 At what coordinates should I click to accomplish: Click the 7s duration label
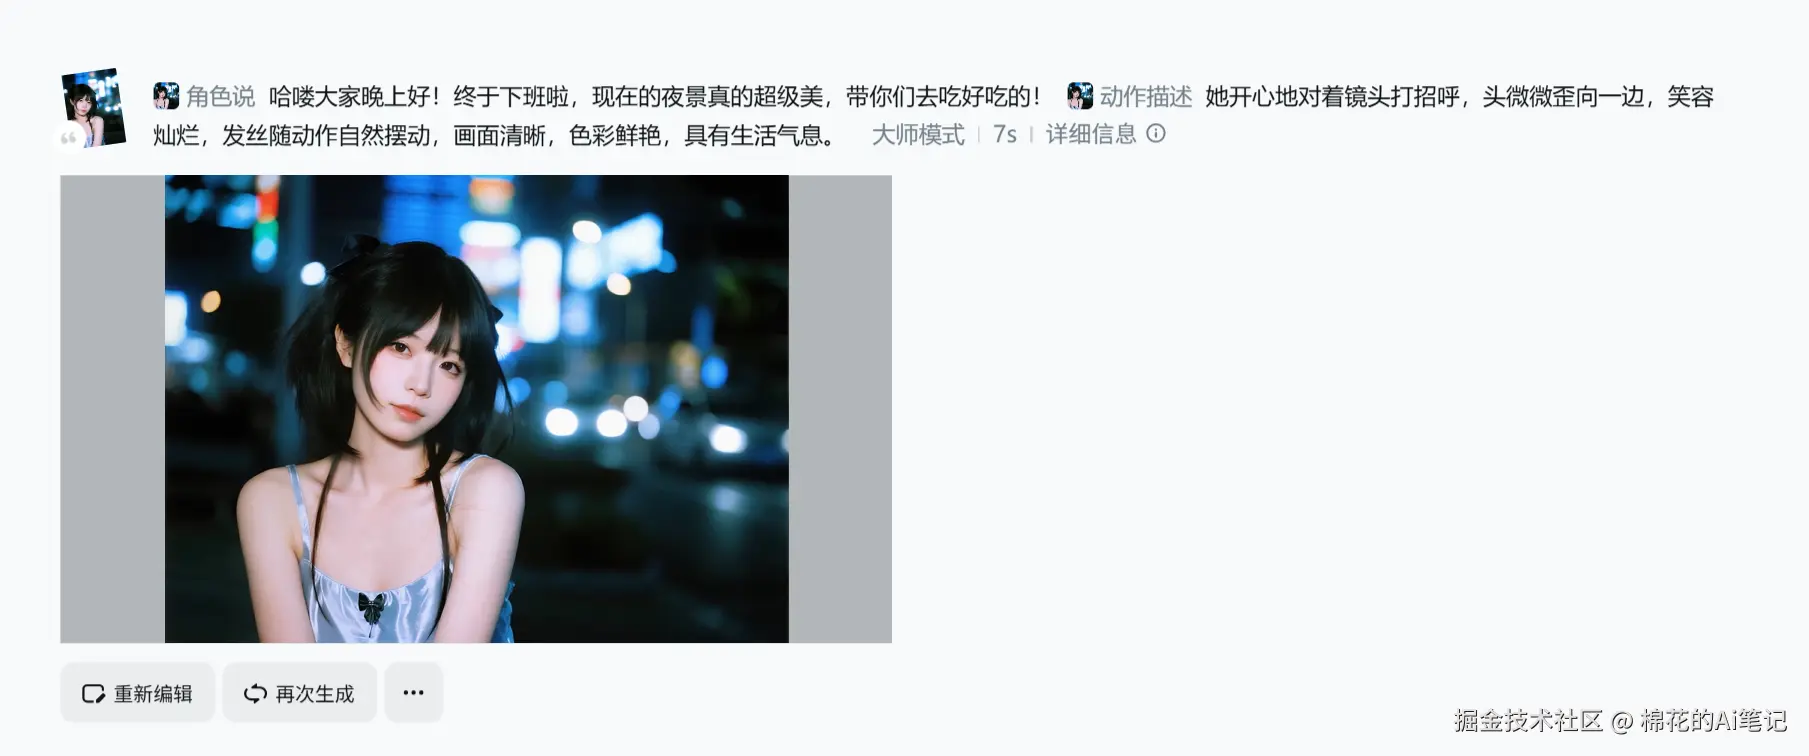[1005, 134]
